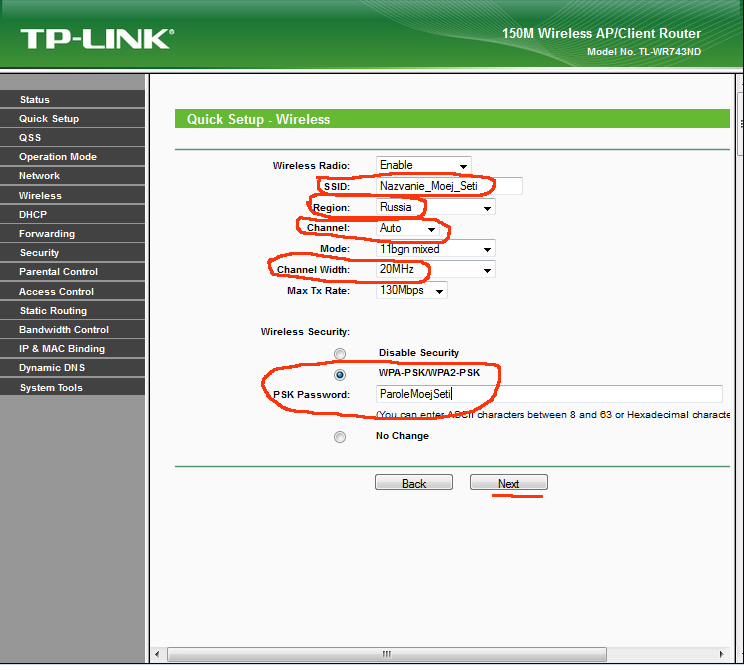Click the PSK Password field
Screen dimensions: 744x670
(x=549, y=394)
